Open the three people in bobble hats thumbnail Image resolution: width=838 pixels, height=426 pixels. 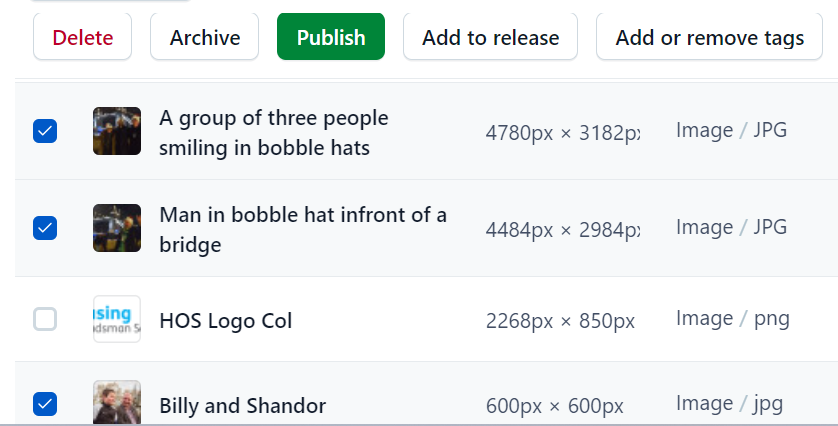pos(117,131)
